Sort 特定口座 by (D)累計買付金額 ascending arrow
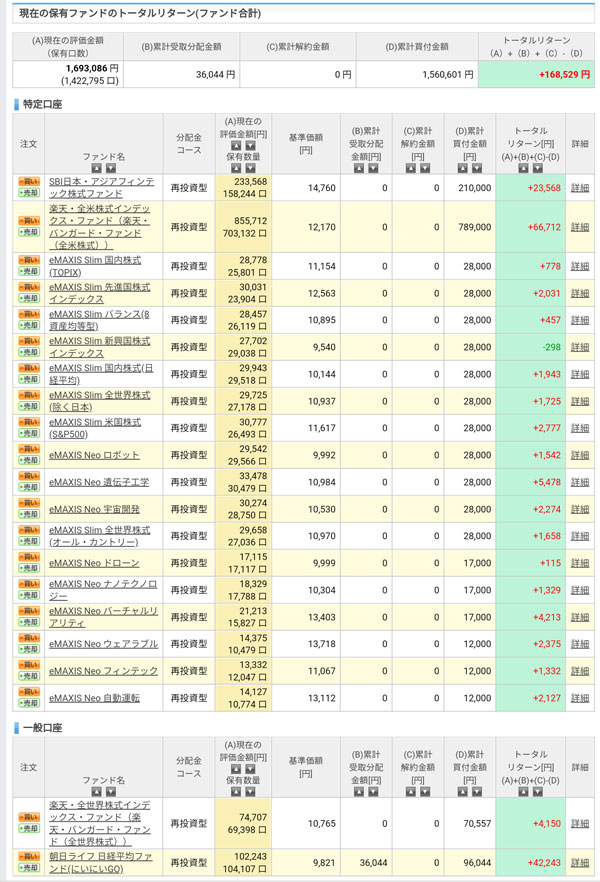600x882 pixels. (x=461, y=167)
